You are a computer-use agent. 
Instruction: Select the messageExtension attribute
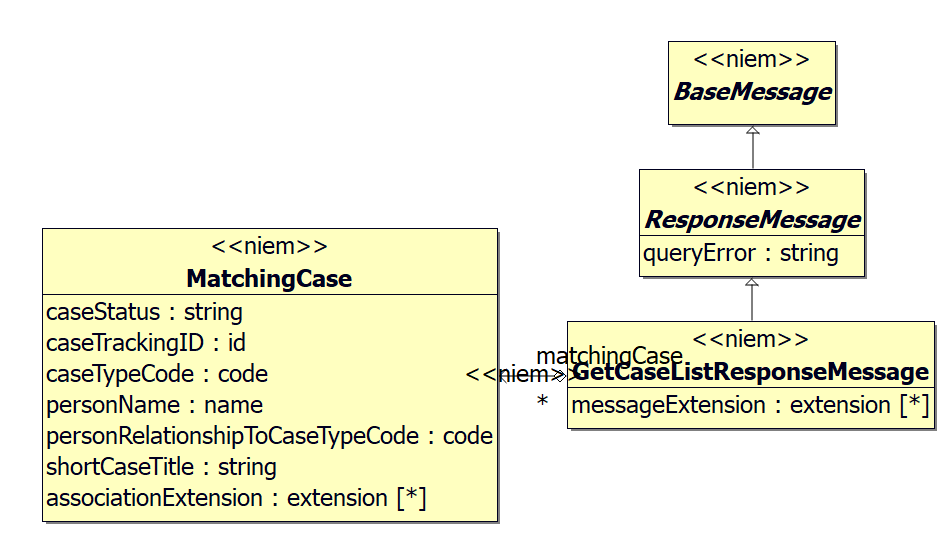click(x=750, y=406)
